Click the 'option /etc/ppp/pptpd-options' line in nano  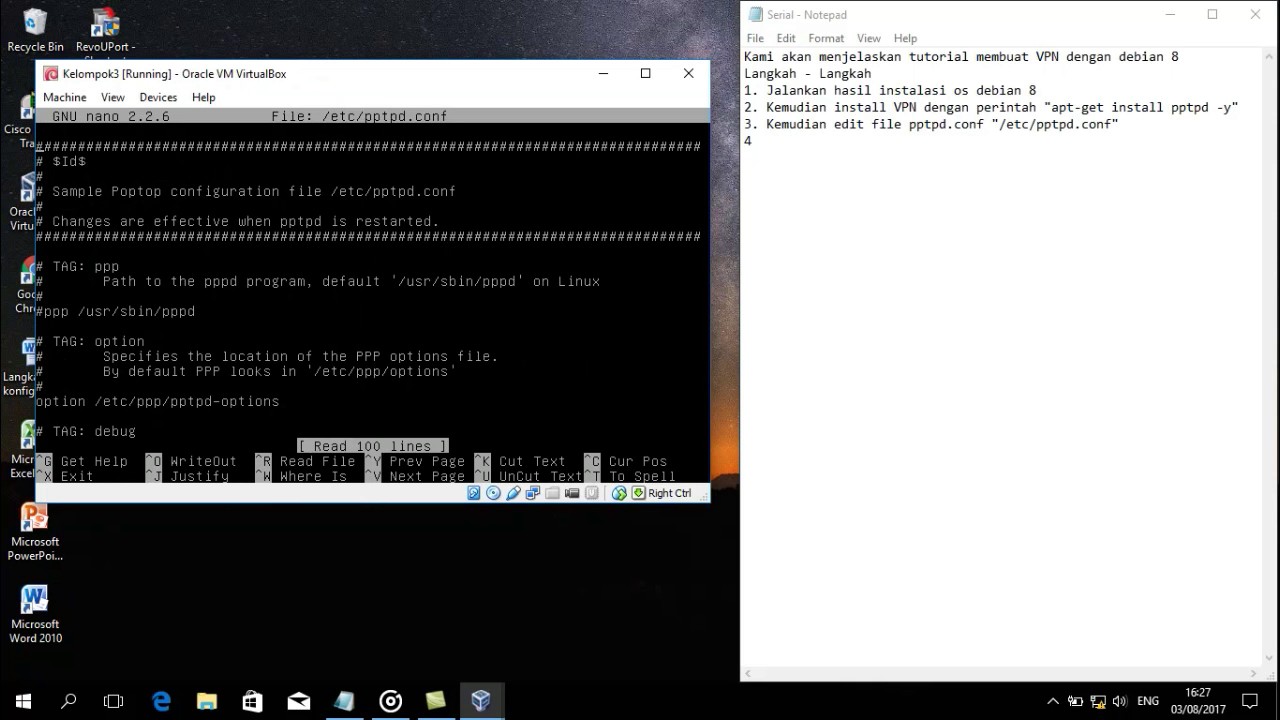coord(158,401)
